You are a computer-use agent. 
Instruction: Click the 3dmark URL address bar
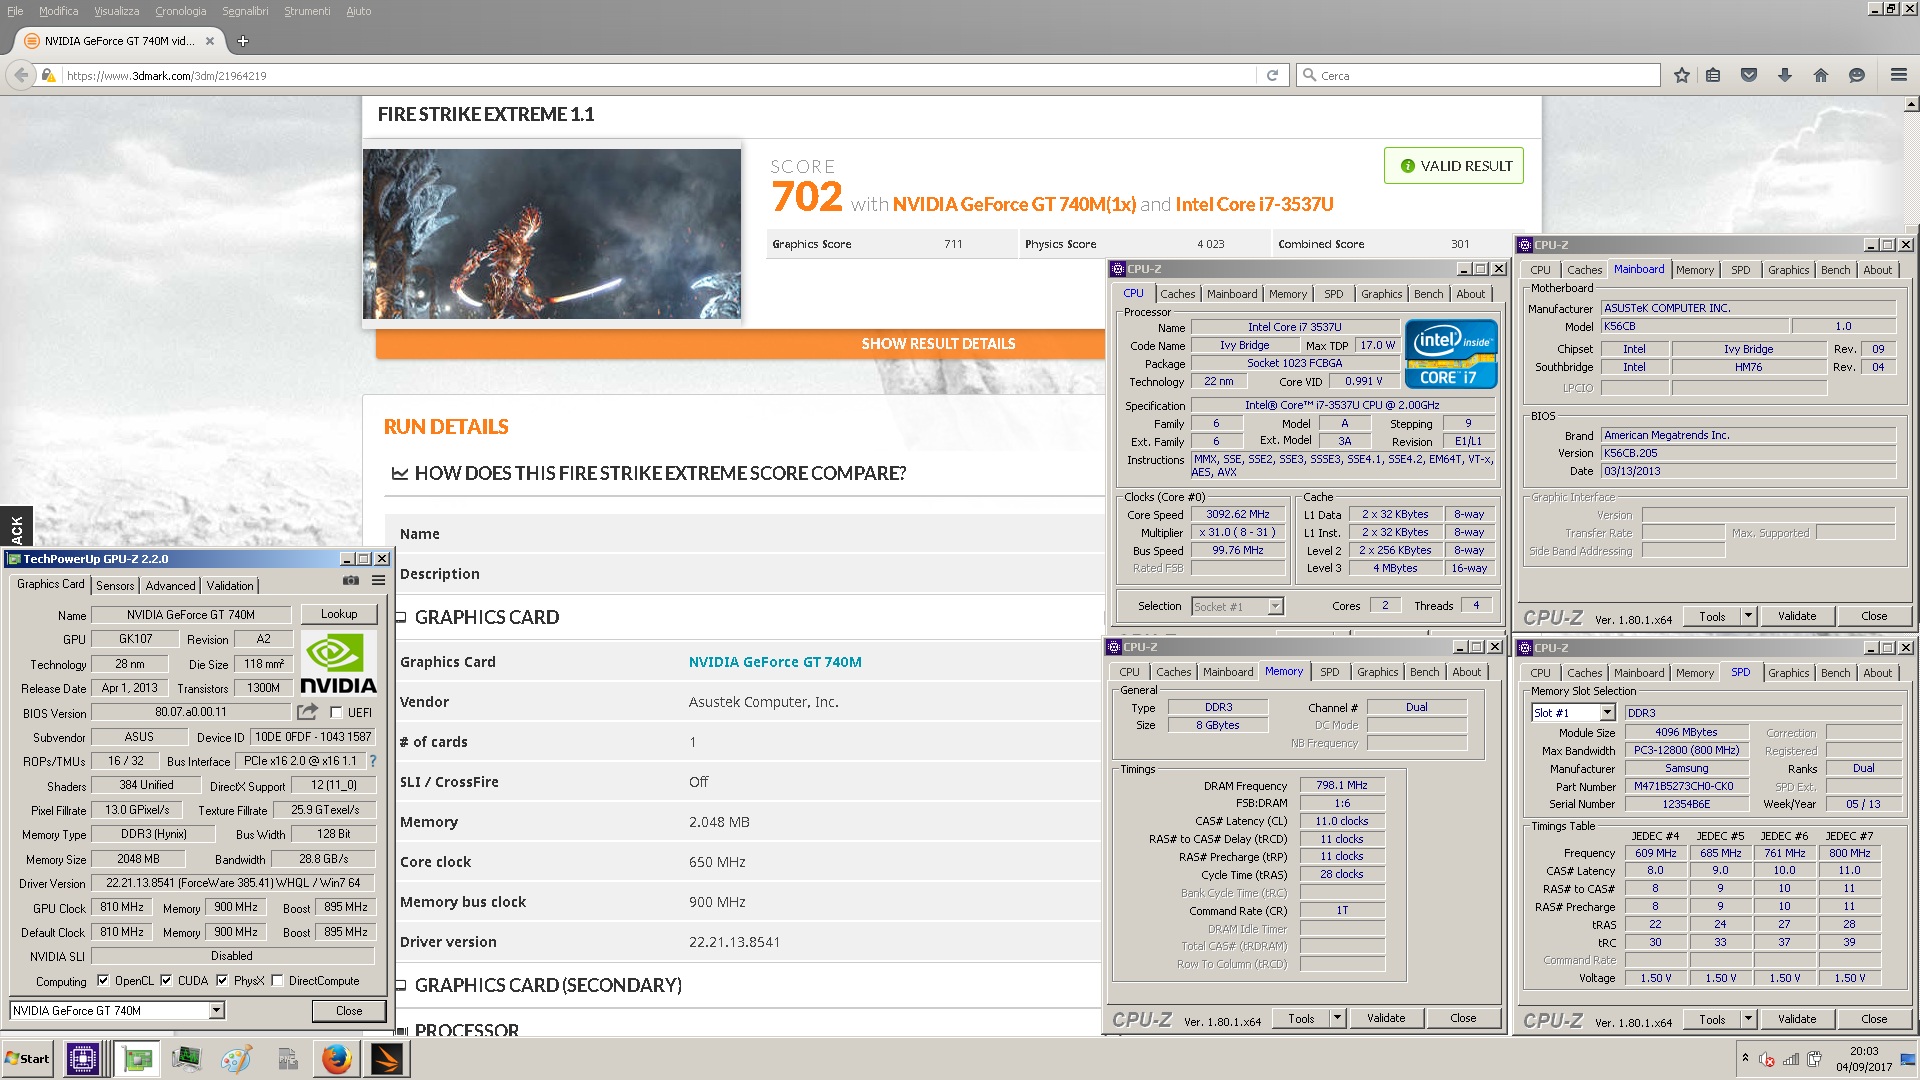660,75
